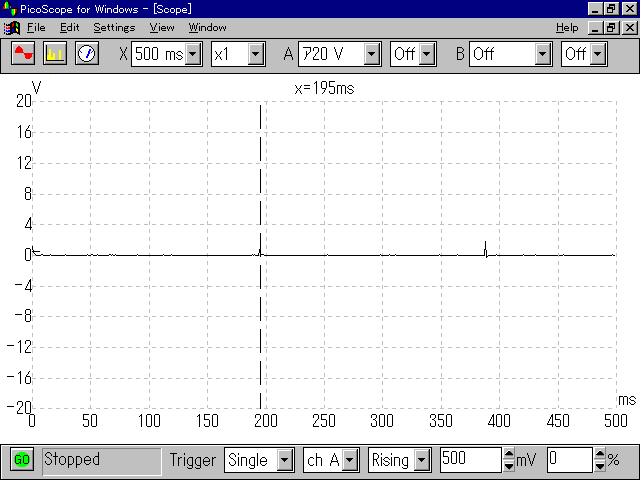
Task: Minimize the inner Scope document window
Action: (x=595, y=28)
